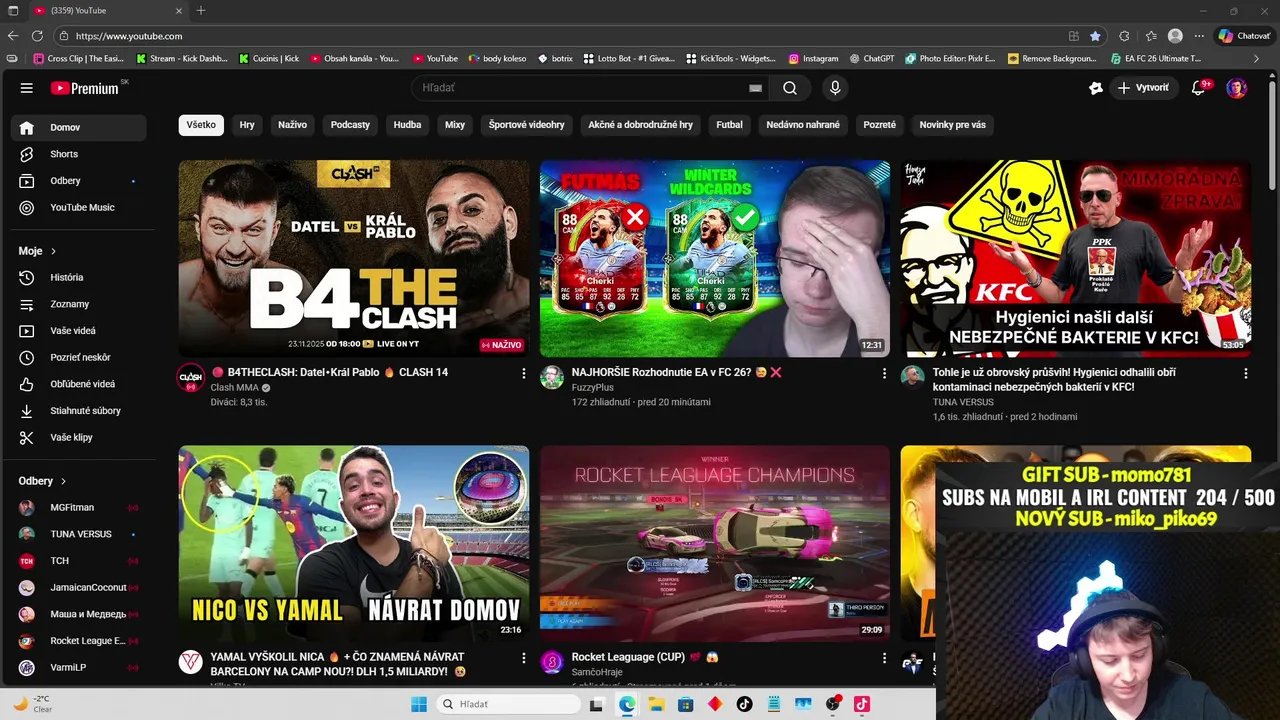Open FuzzyPlus Winter Wildcards video thumbnail

[715, 258]
